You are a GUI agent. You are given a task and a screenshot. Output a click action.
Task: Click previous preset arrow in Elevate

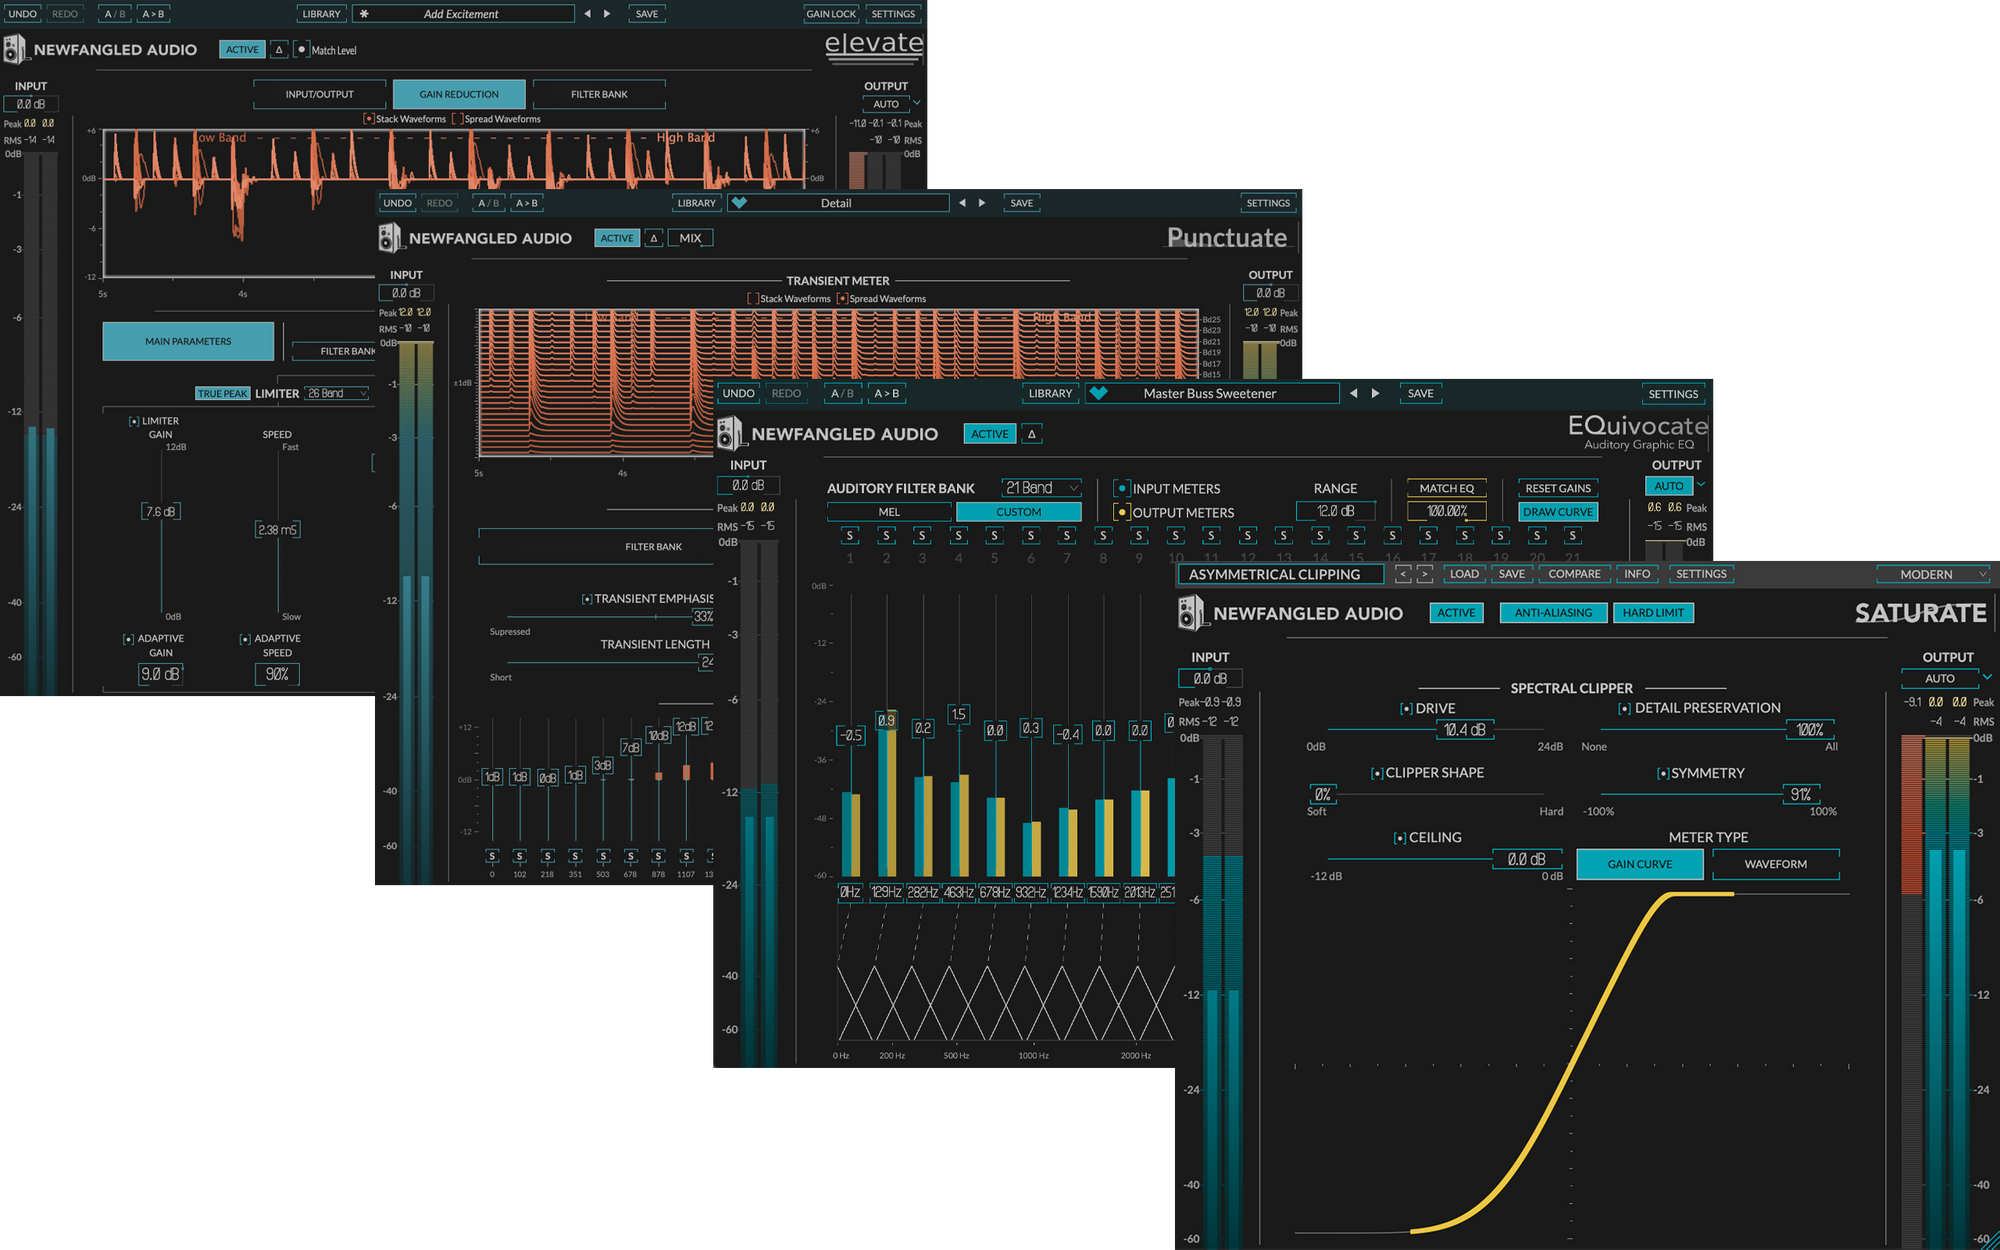pos(587,14)
